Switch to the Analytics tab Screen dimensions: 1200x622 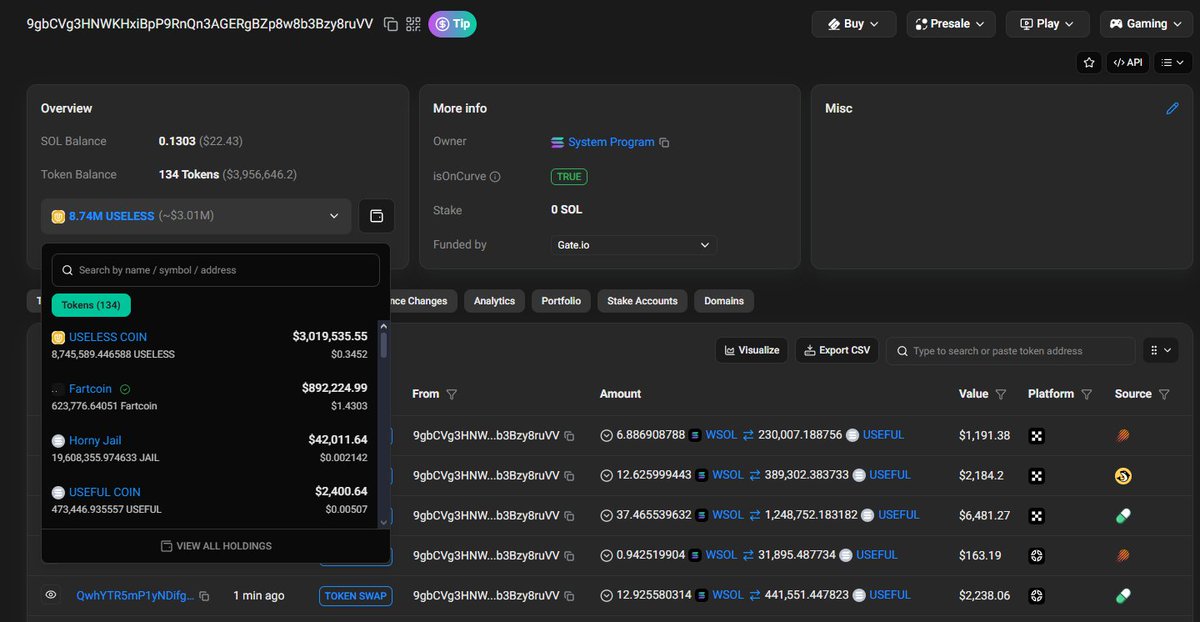tap(494, 301)
